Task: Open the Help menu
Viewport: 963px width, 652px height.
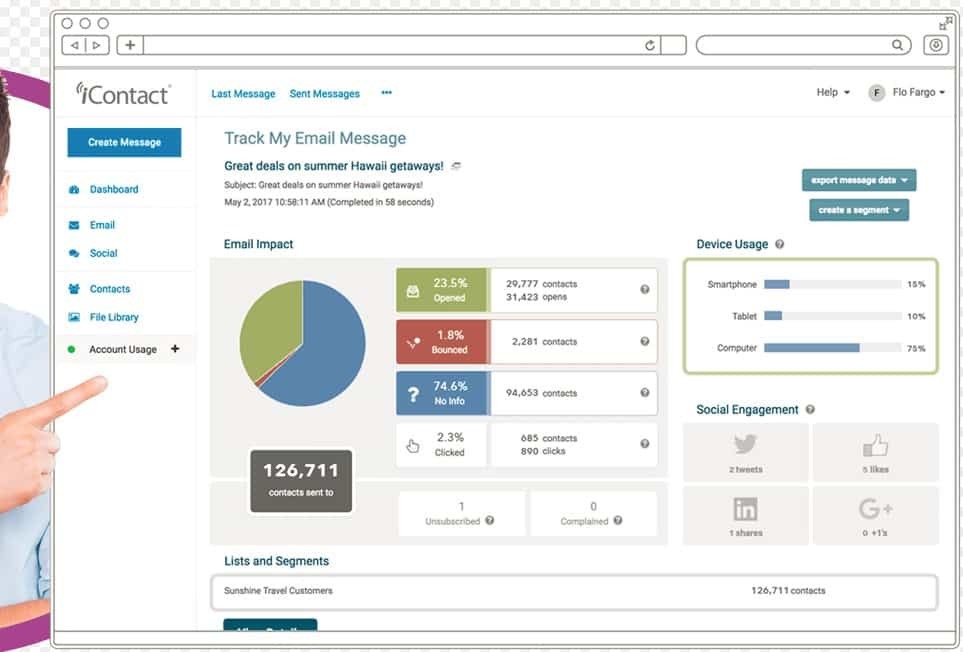Action: pos(832,93)
